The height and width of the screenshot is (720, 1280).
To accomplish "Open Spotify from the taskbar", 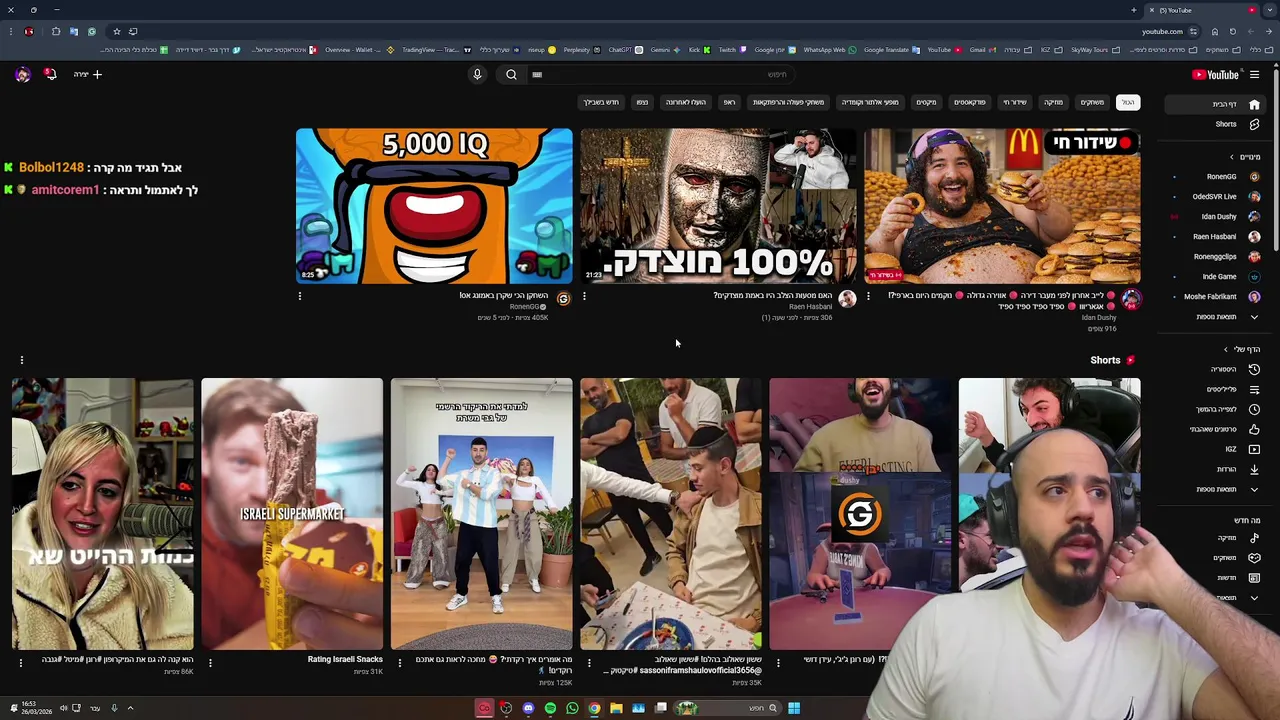I will tap(550, 708).
